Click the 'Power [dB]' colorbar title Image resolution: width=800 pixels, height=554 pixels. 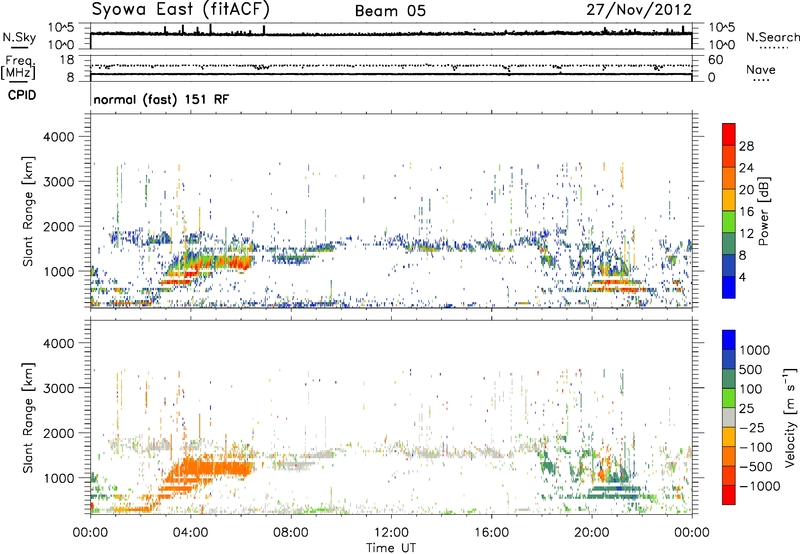click(764, 211)
